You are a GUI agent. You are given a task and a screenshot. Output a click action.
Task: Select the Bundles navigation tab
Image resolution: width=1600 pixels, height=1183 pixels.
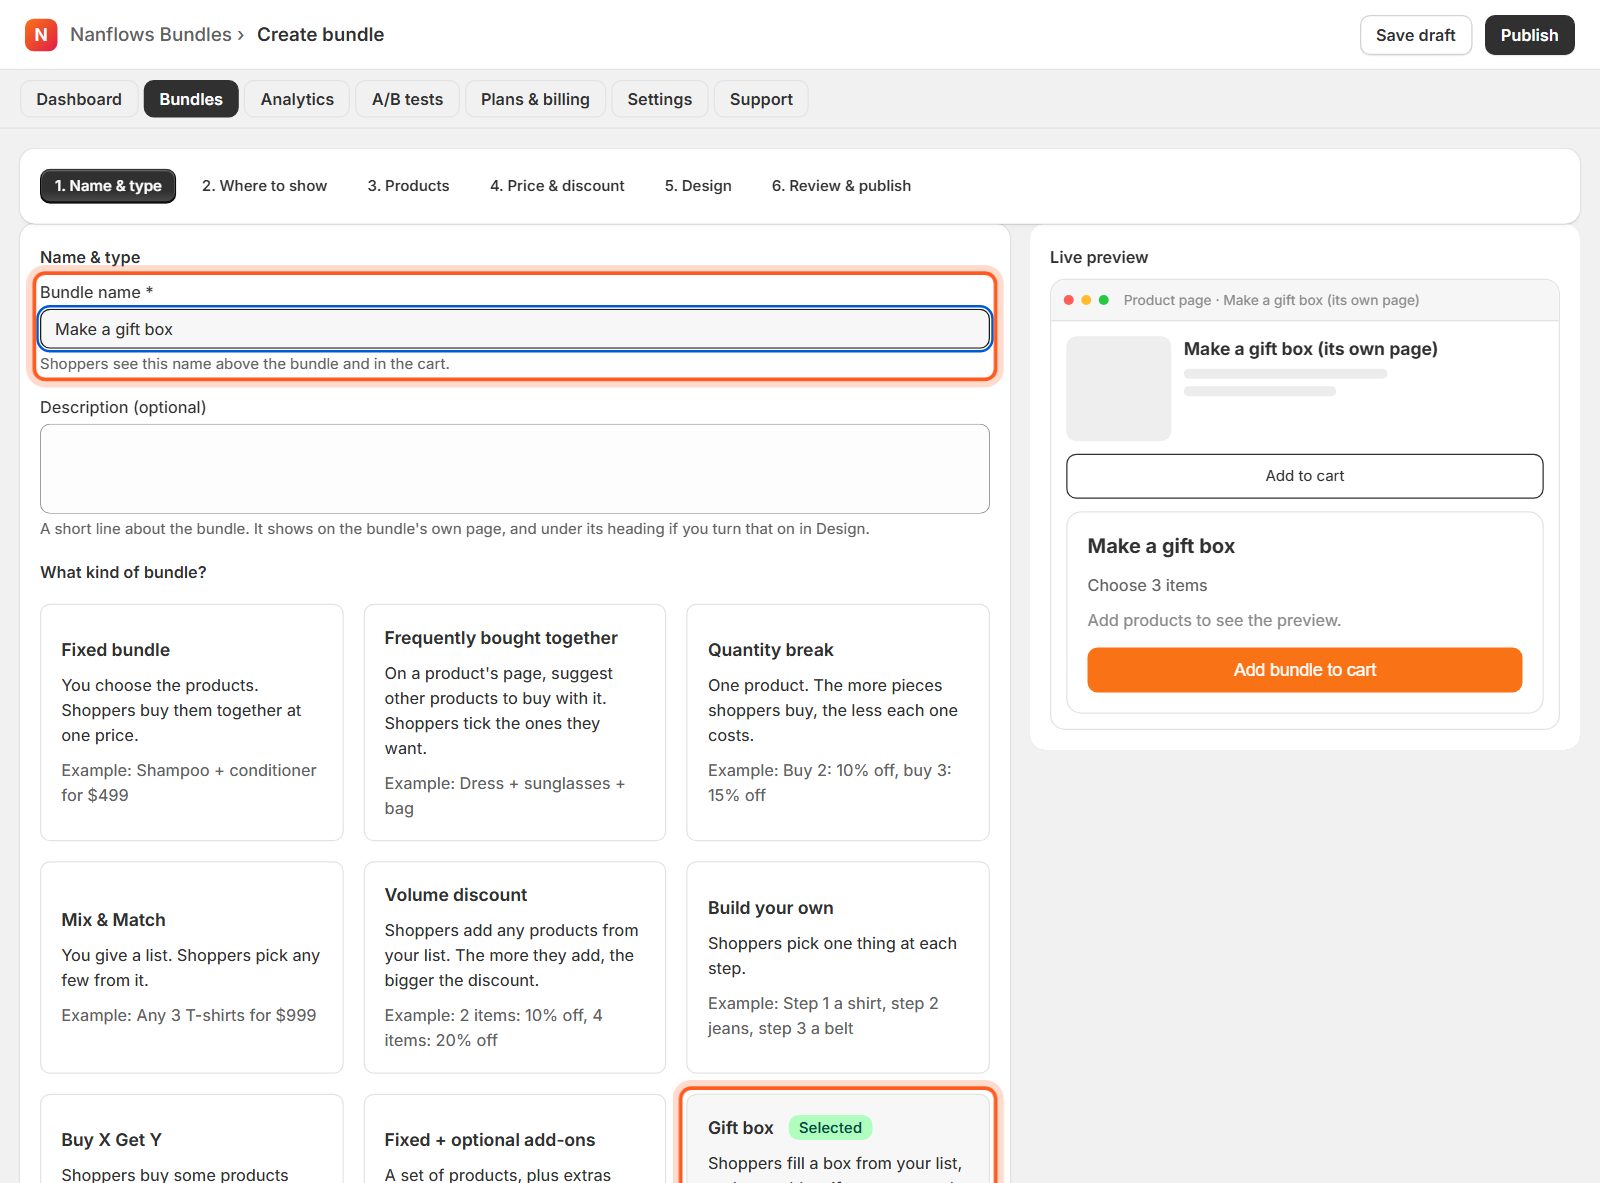[x=191, y=99]
